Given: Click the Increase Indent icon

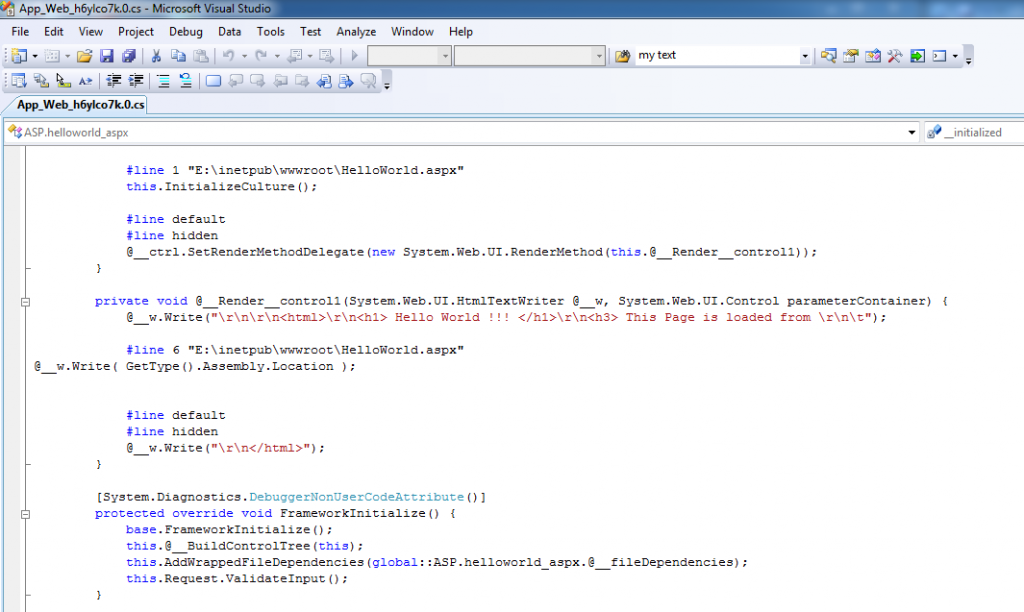Looking at the screenshot, I should click(x=134, y=80).
